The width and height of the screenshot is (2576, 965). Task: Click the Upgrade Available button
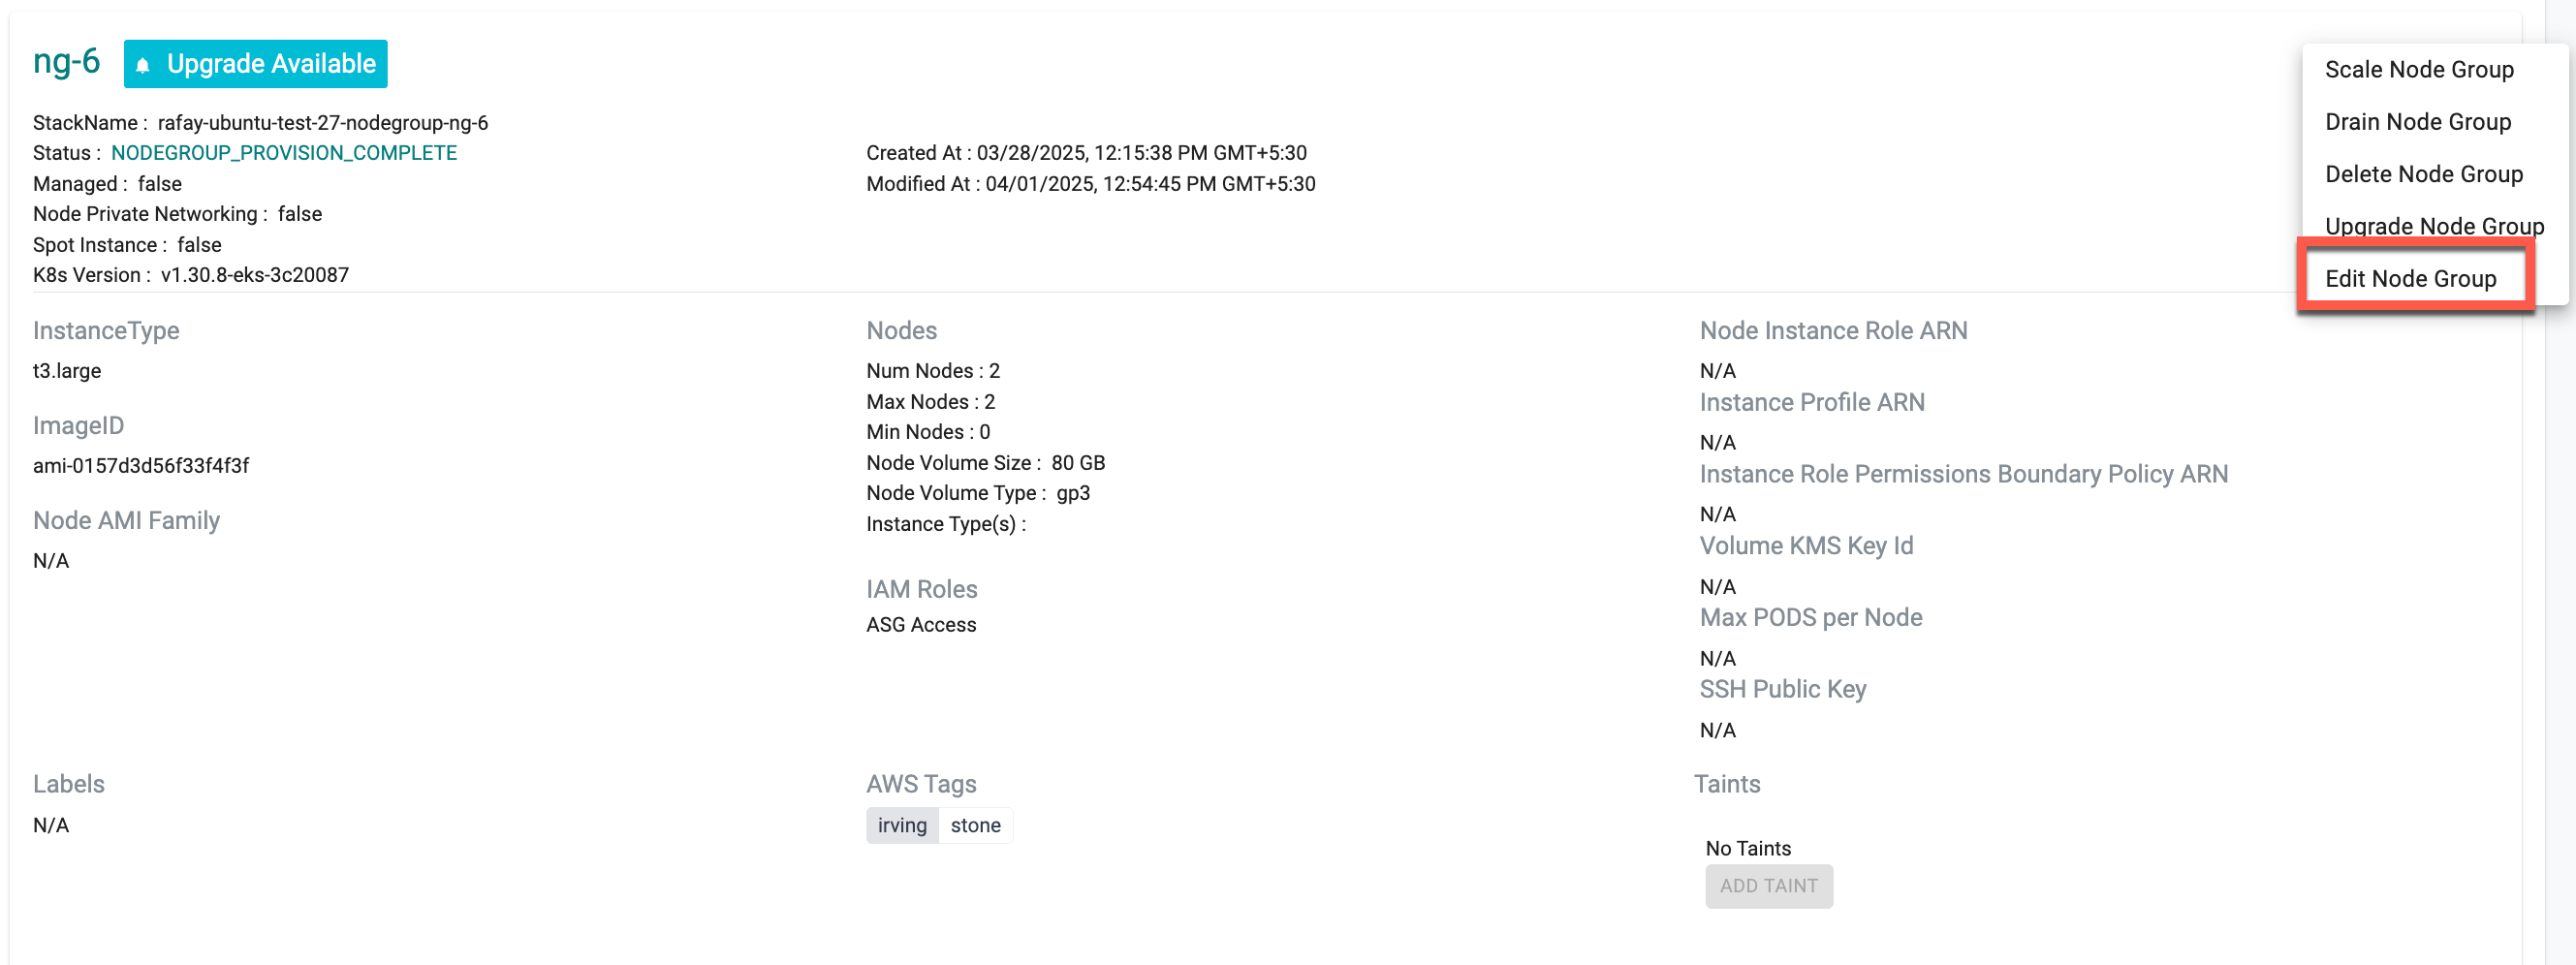tap(256, 64)
